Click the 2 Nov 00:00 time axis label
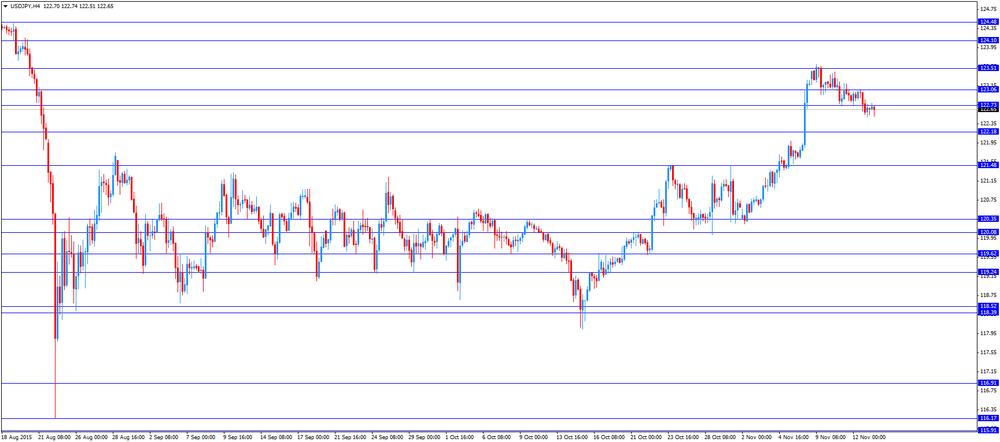The height and width of the screenshot is (442, 1000). [758, 438]
